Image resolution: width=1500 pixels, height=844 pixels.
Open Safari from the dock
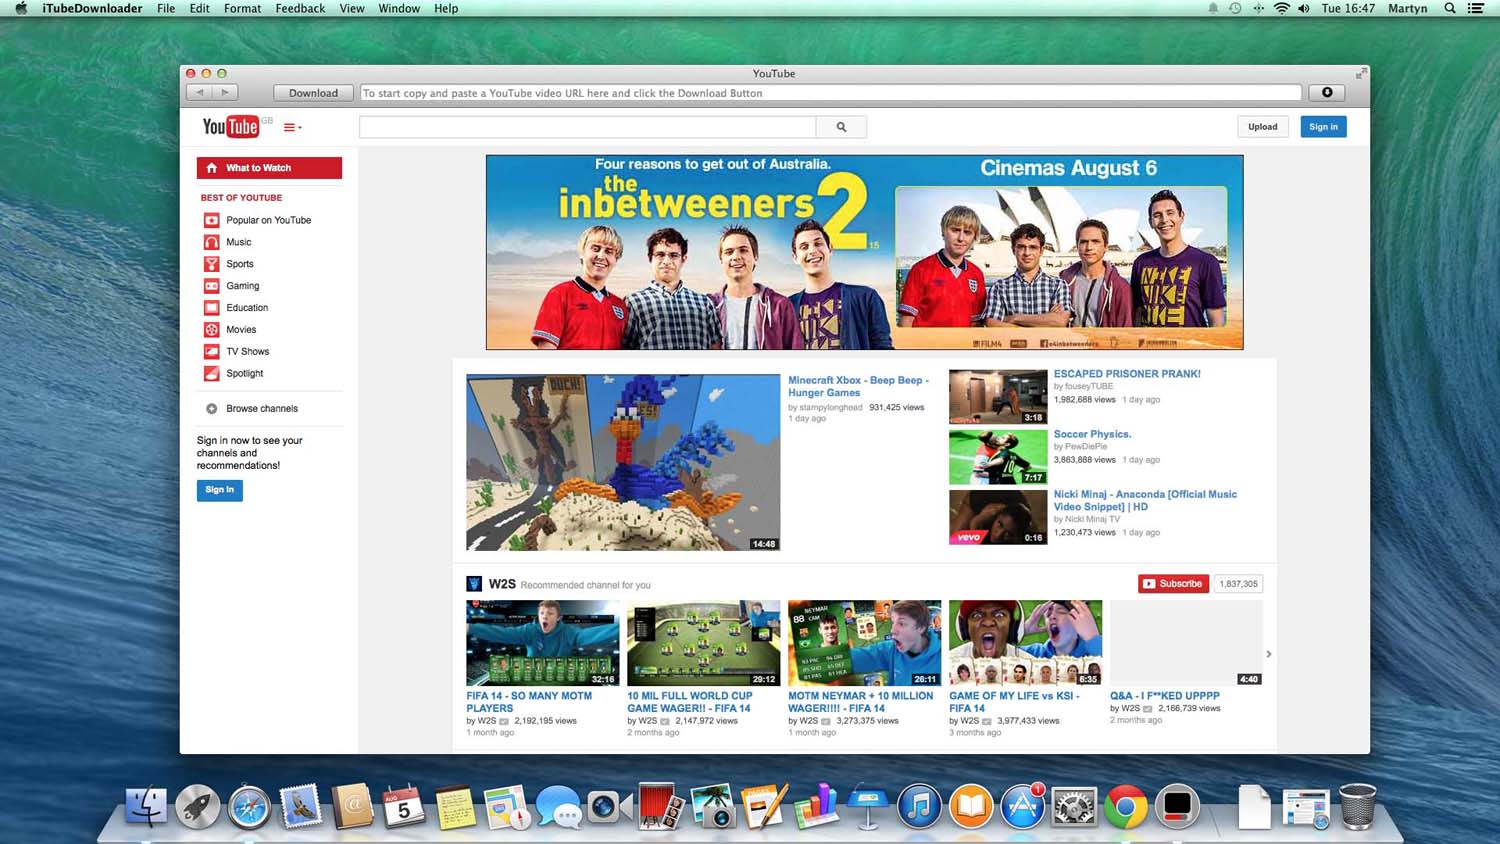pyautogui.click(x=249, y=807)
